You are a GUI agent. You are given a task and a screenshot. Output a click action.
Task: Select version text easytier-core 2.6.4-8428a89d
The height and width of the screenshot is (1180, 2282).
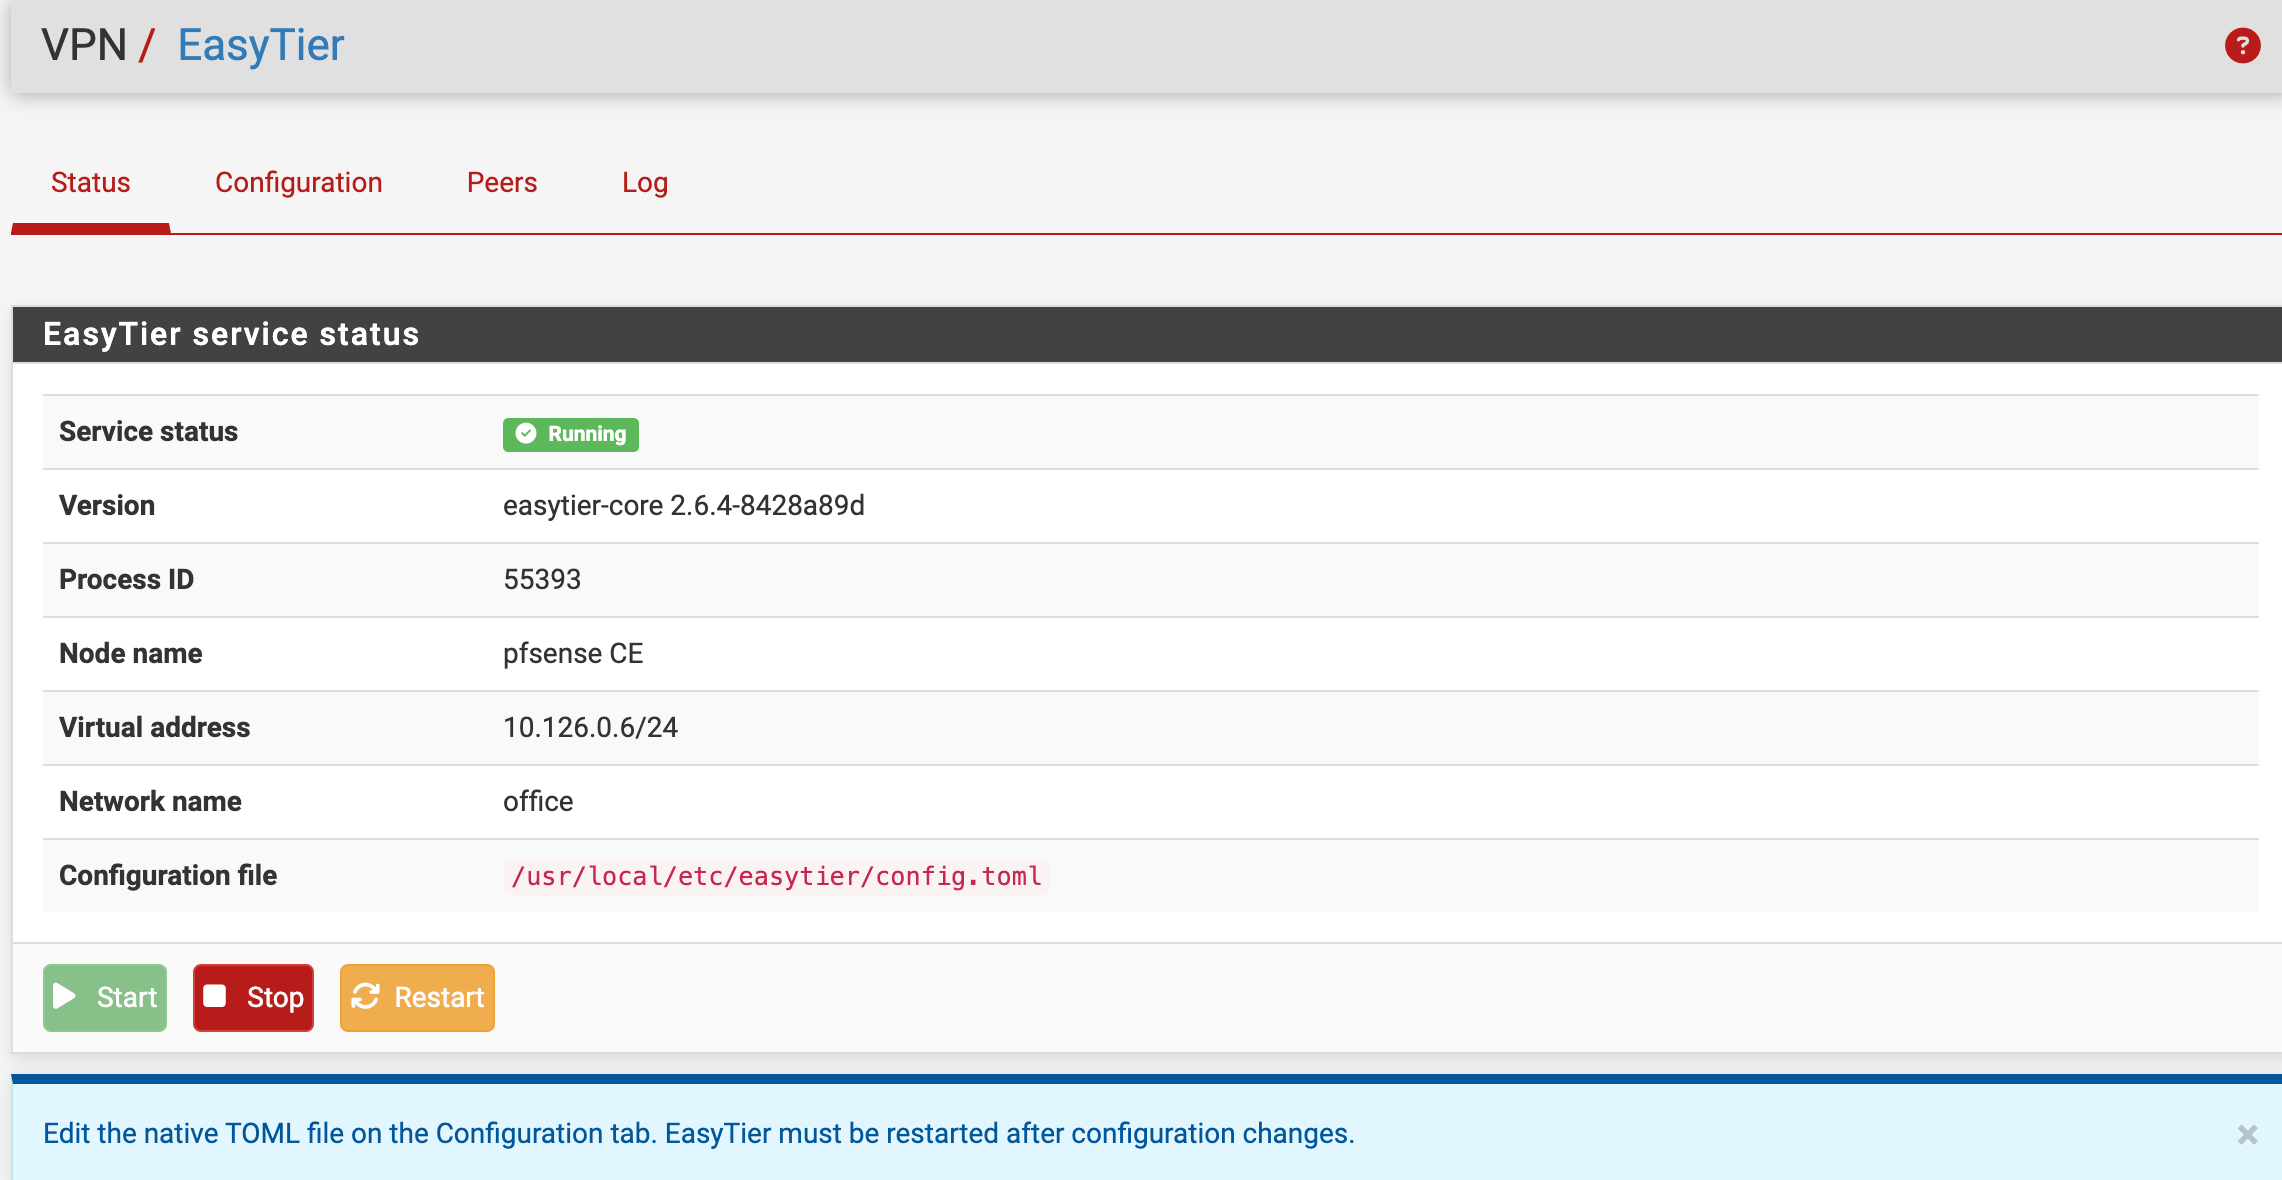point(684,506)
